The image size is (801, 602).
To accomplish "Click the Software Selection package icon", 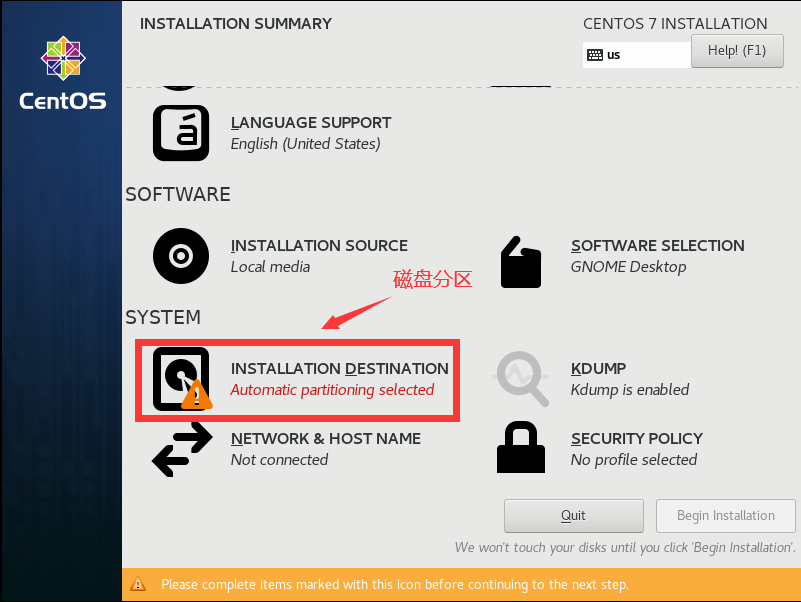I will pos(520,261).
